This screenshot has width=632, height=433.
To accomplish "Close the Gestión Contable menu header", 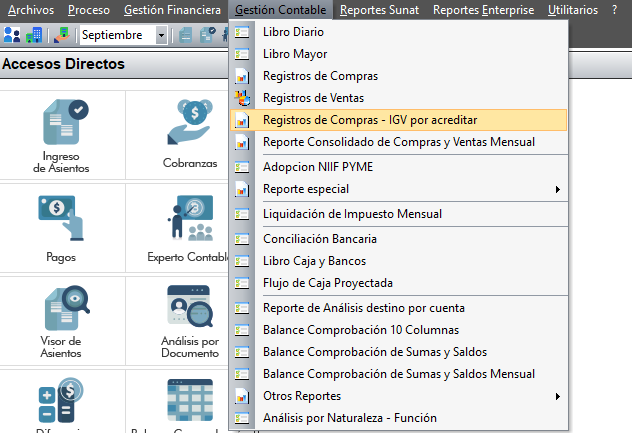I will 281,10.
